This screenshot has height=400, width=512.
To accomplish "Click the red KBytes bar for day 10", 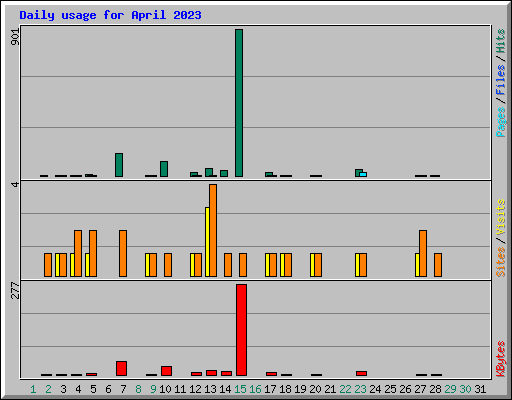I will click(x=166, y=371).
